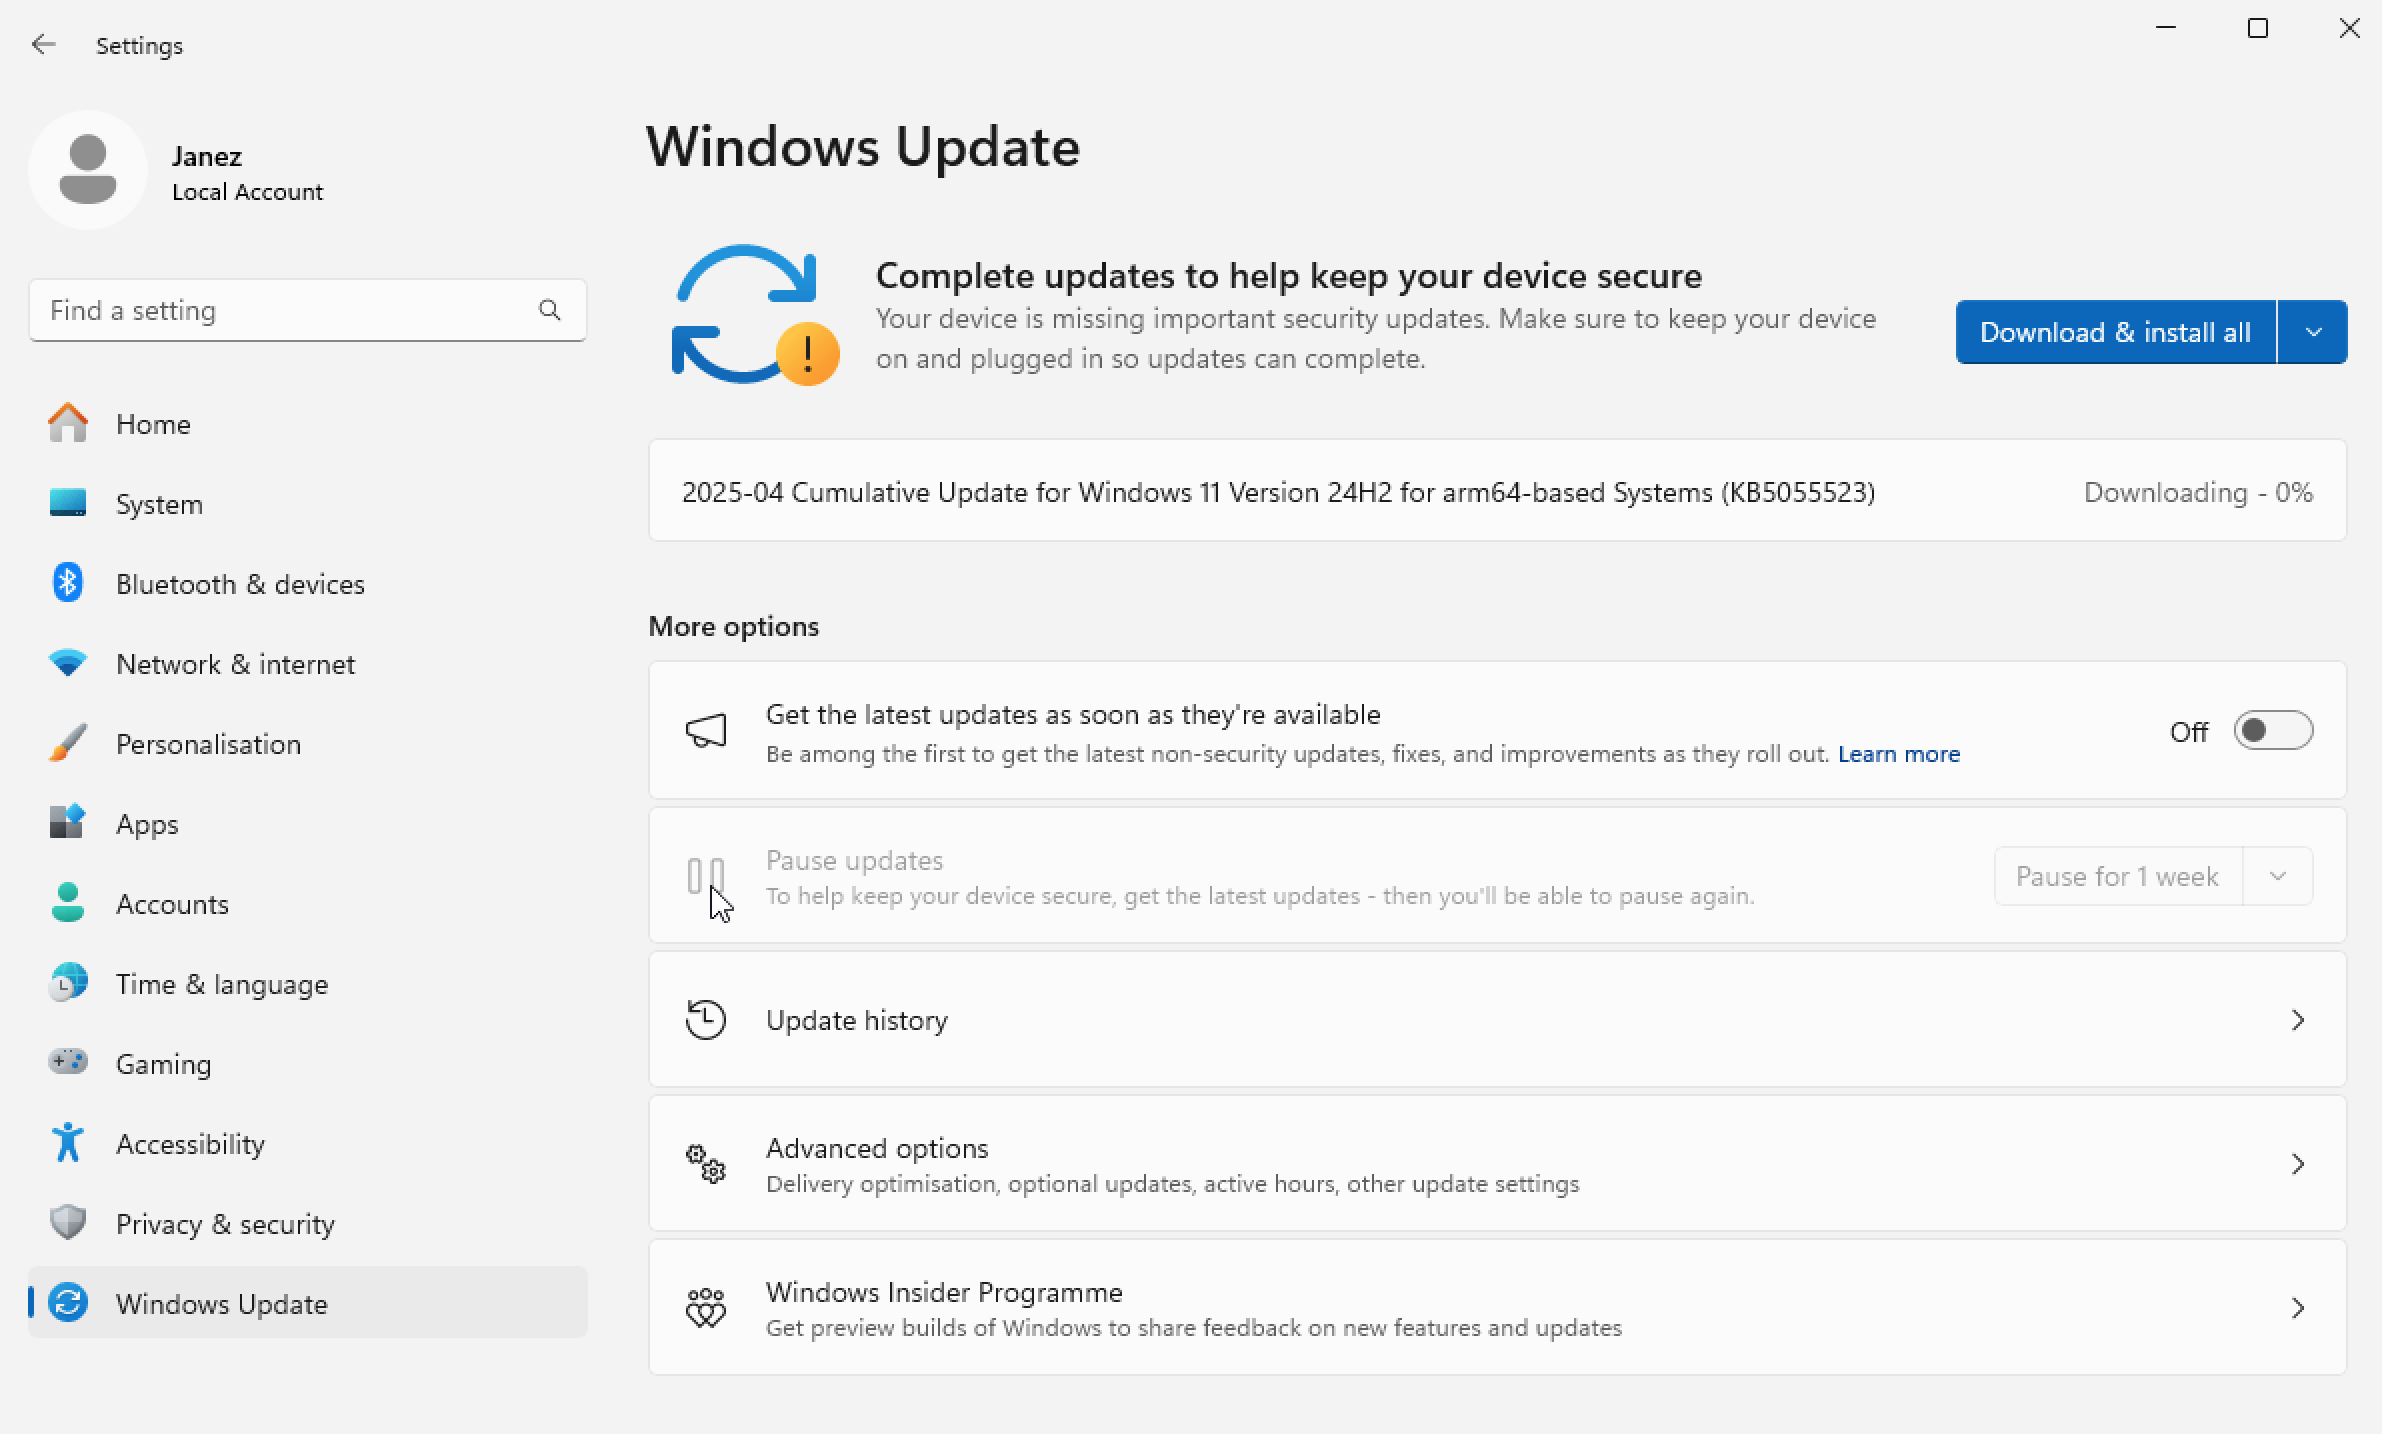Toggle on get latest updates switch

2272,731
